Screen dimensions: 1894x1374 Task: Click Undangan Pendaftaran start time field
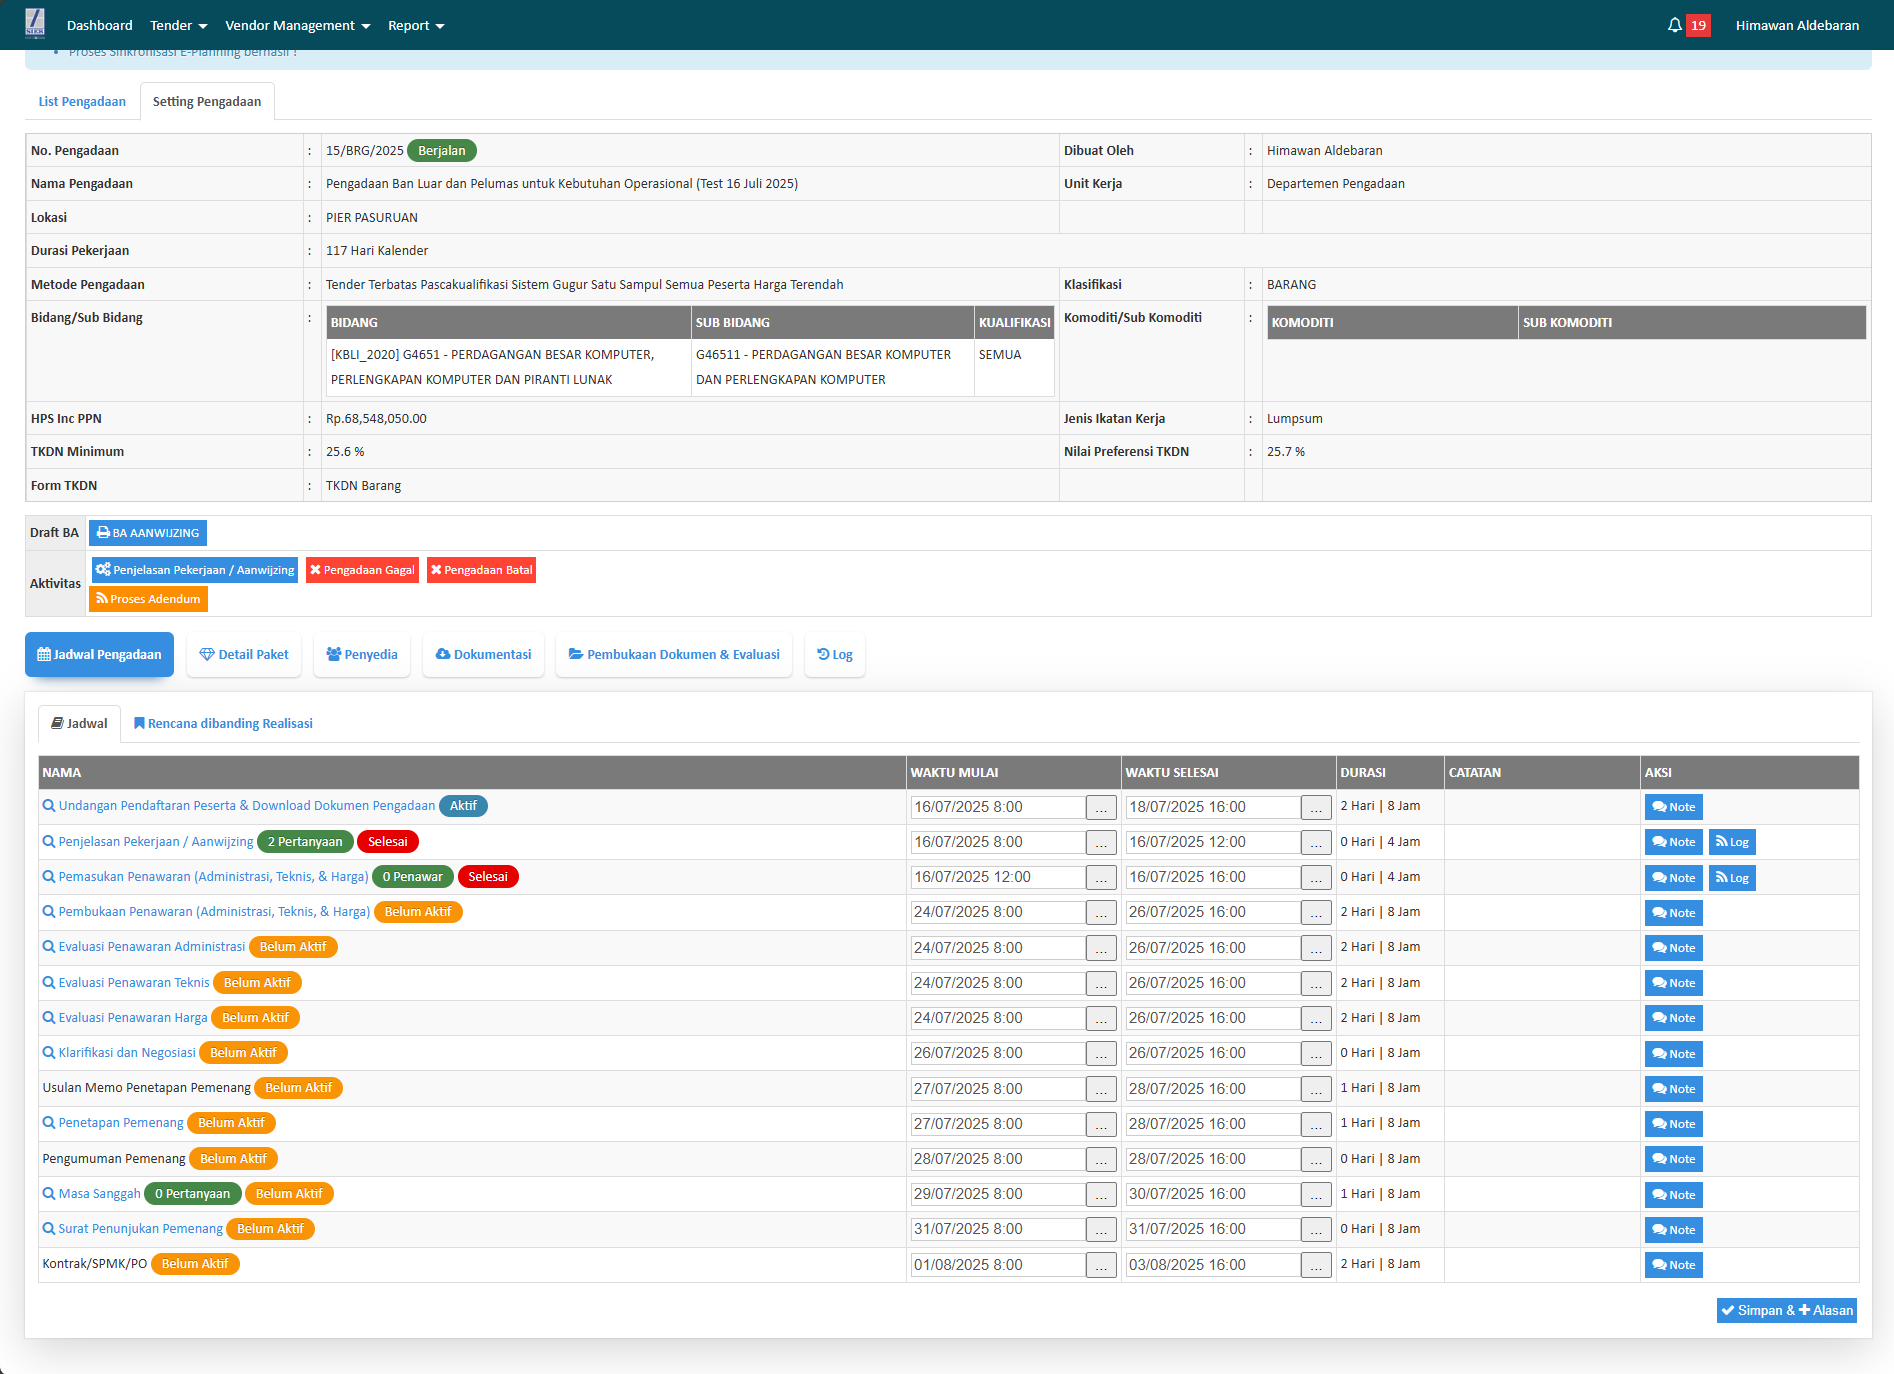coord(997,807)
